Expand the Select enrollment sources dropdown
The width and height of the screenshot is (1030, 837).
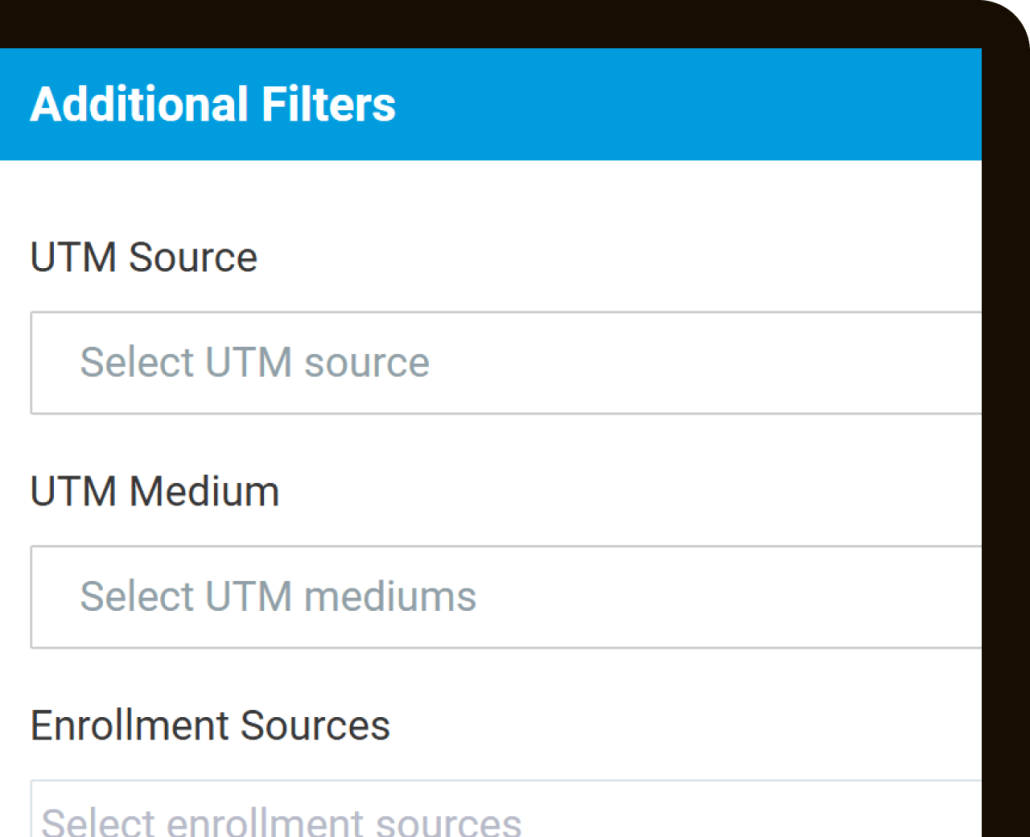tap(400, 810)
